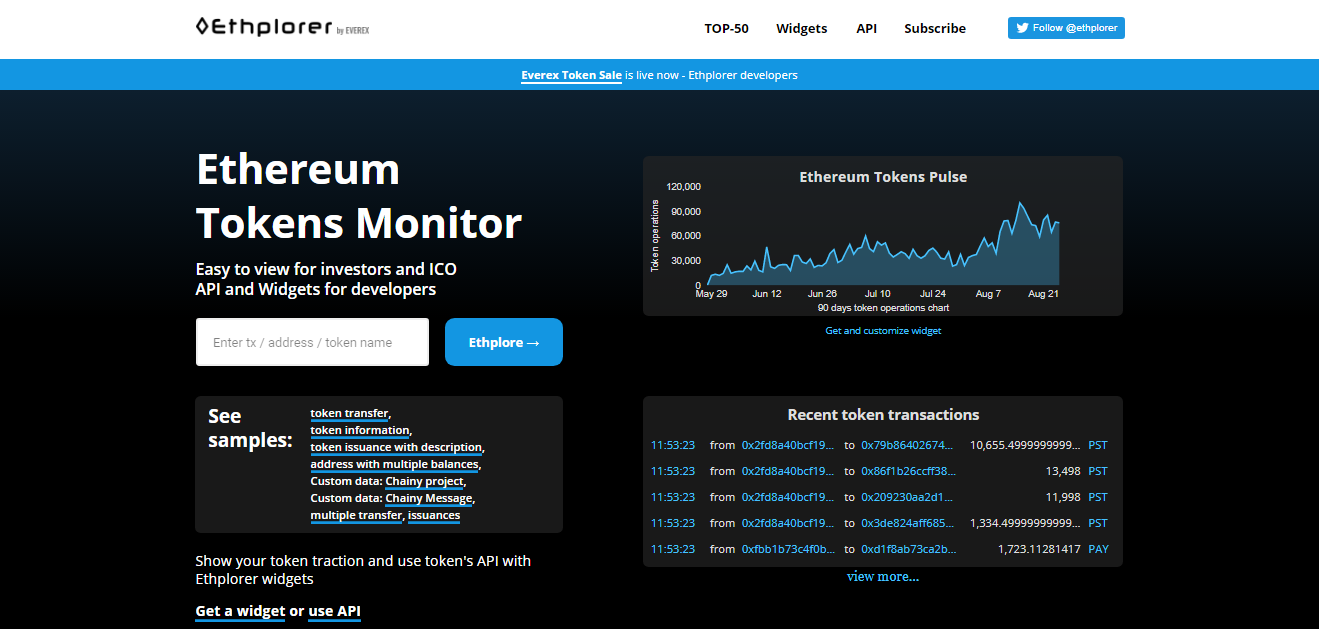
Task: Click the Ethereum Tokens Pulse chart area
Action: click(x=883, y=236)
